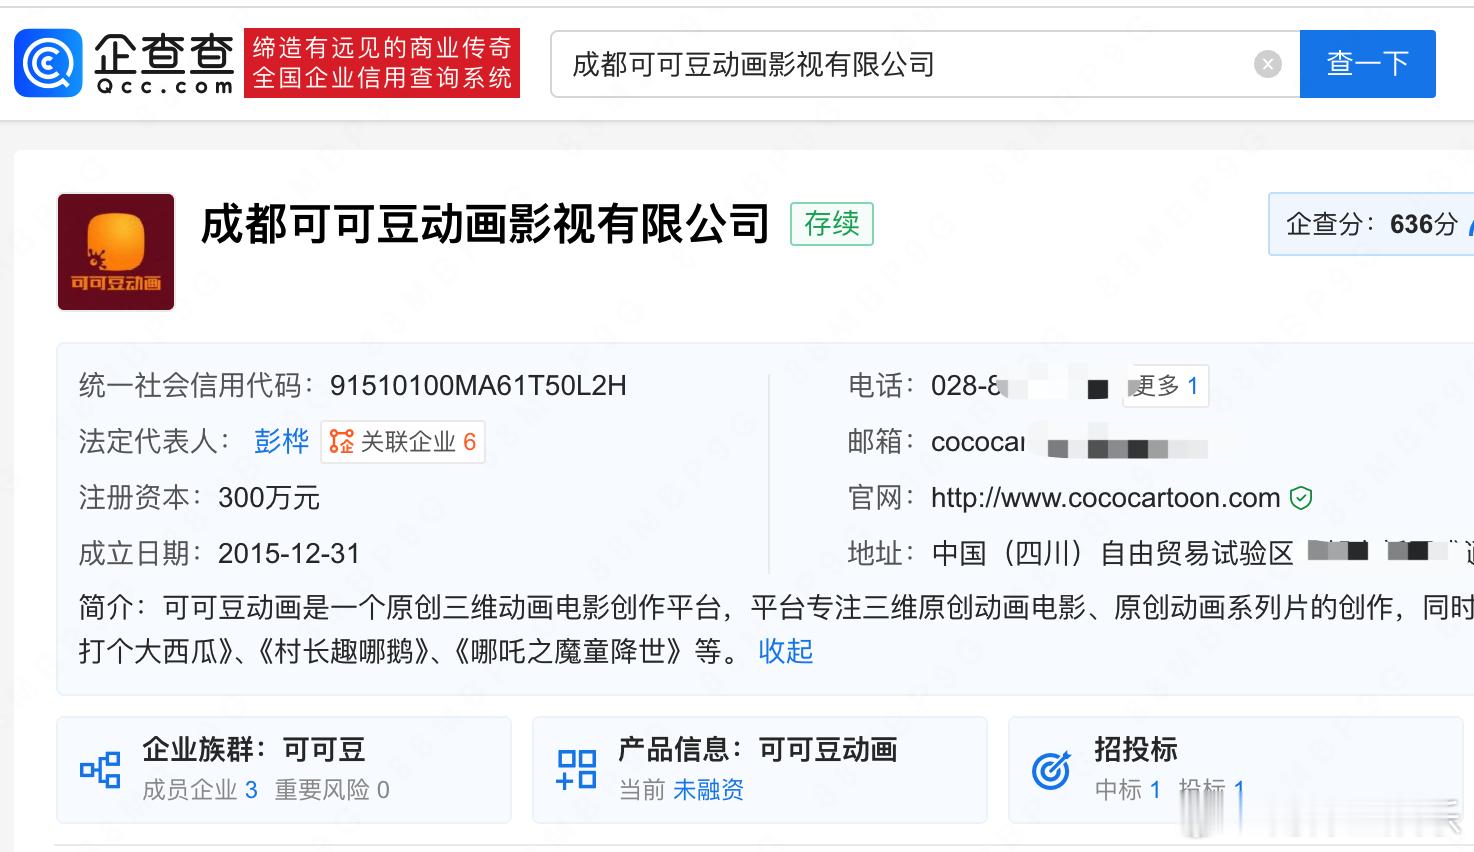Select credit code 91510100MA61T50L2H text

click(478, 386)
